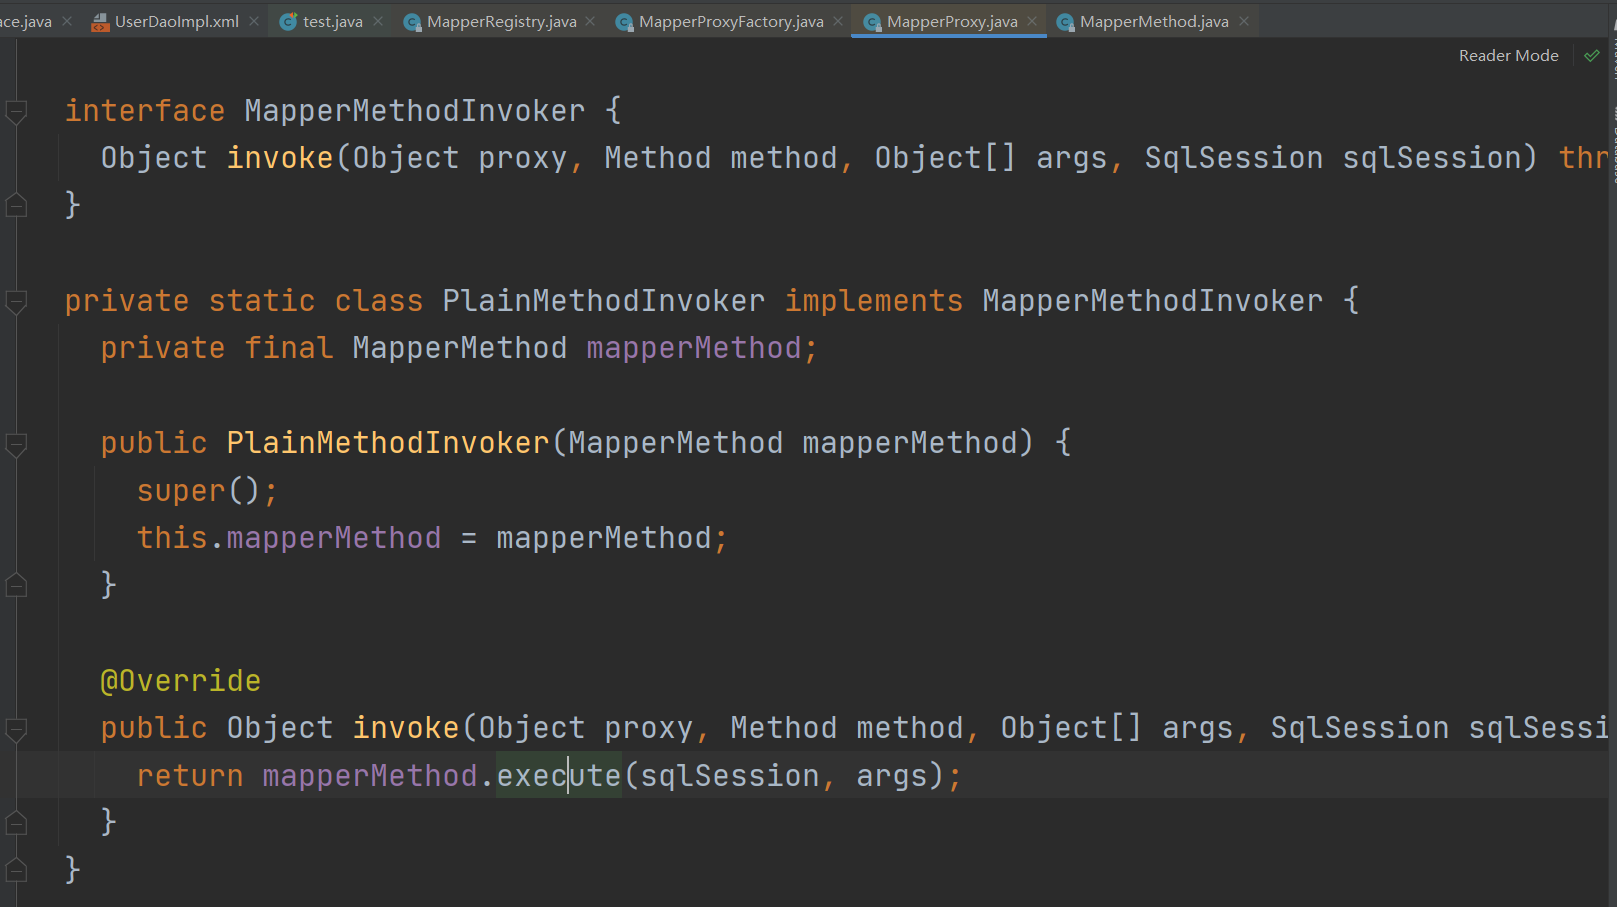Screen dimensions: 1617x907
Task: Click the fold end marker of MapperMethodInvoker interface
Action: click(x=16, y=205)
